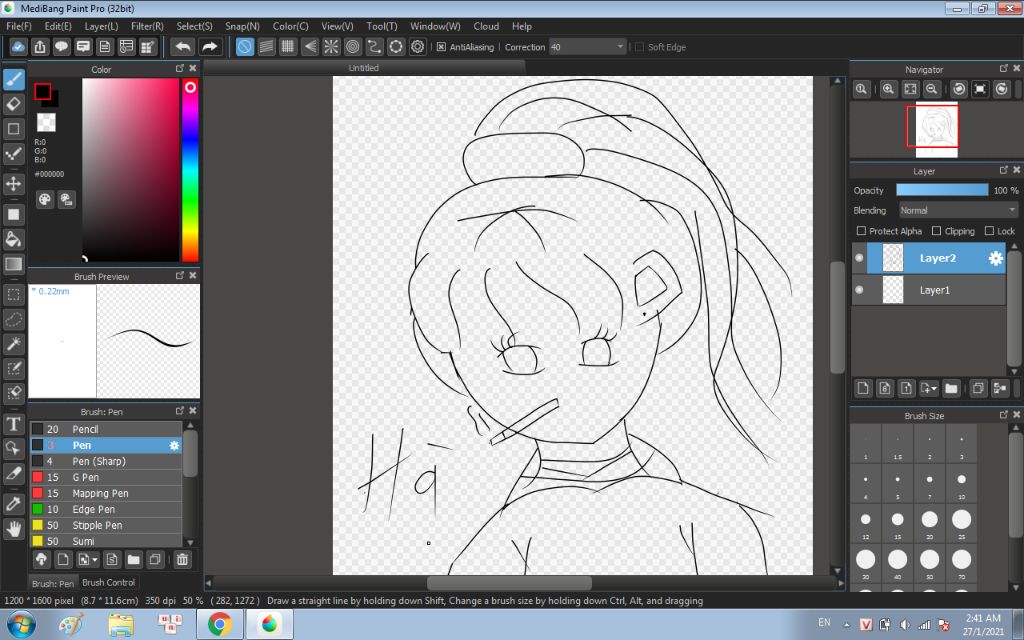Image resolution: width=1024 pixels, height=640 pixels.
Task: Switch to the Brush Control tab
Action: 108,583
